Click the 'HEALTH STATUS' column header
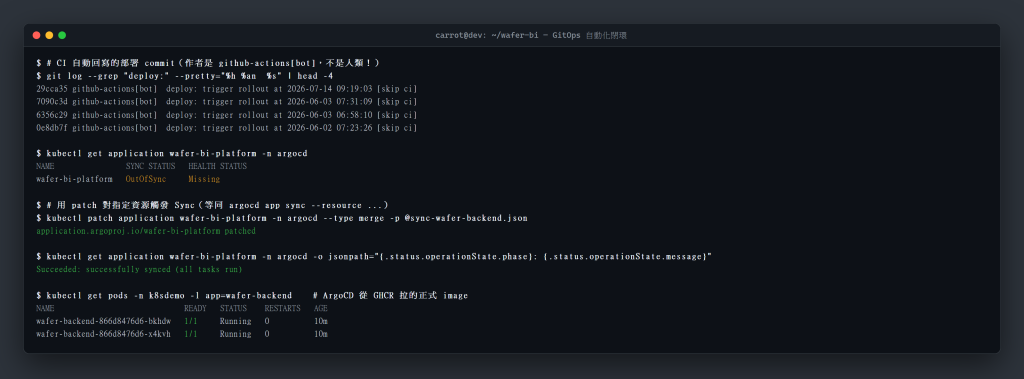Viewport: 1024px width, 379px height. pyautogui.click(x=217, y=167)
